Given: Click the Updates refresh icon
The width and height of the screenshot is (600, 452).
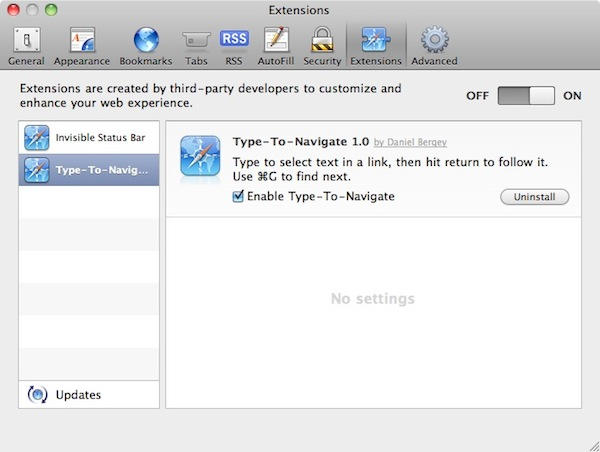Looking at the screenshot, I should pos(38,394).
